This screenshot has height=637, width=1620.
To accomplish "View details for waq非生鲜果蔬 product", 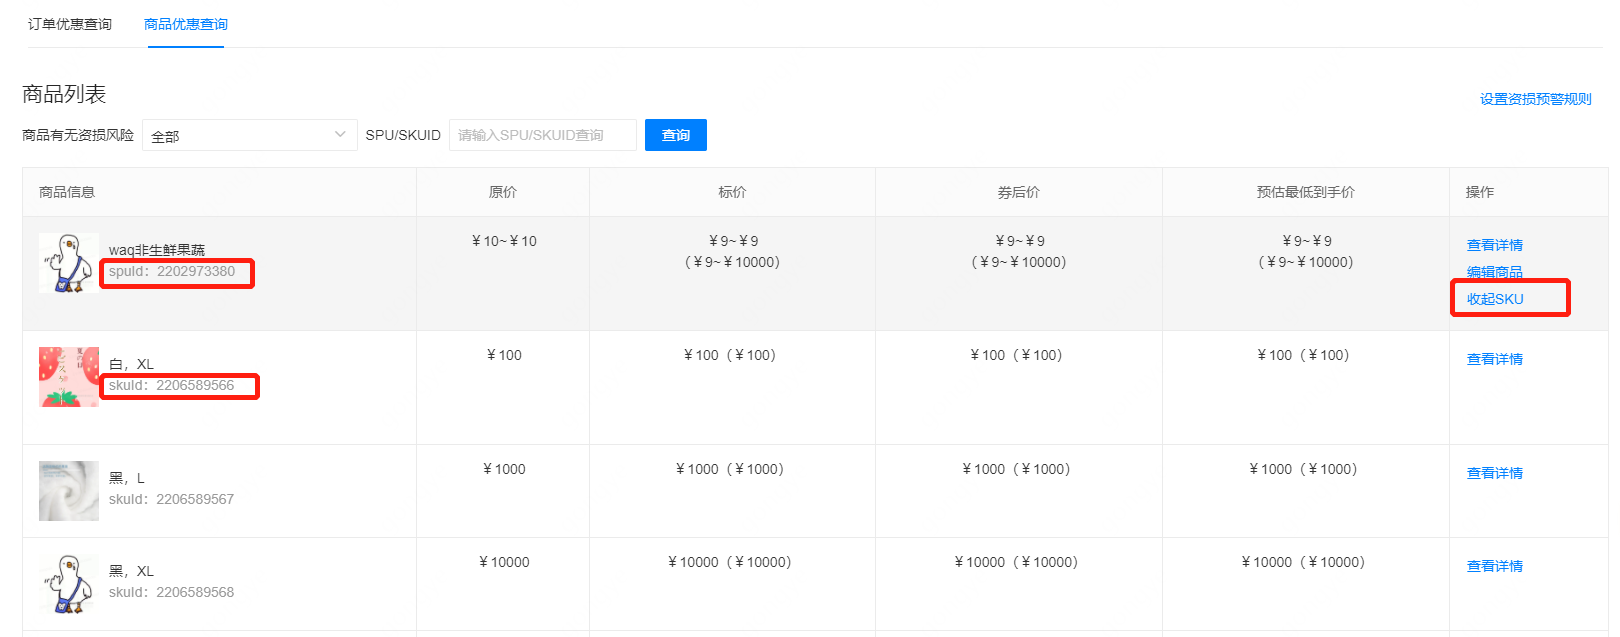I will point(1494,245).
